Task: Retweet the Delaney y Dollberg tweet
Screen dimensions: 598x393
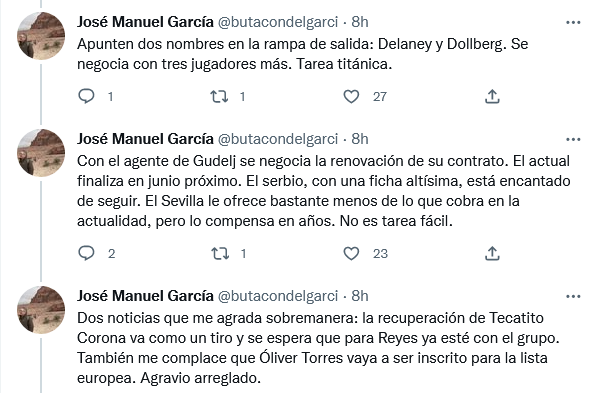Action: click(220, 96)
